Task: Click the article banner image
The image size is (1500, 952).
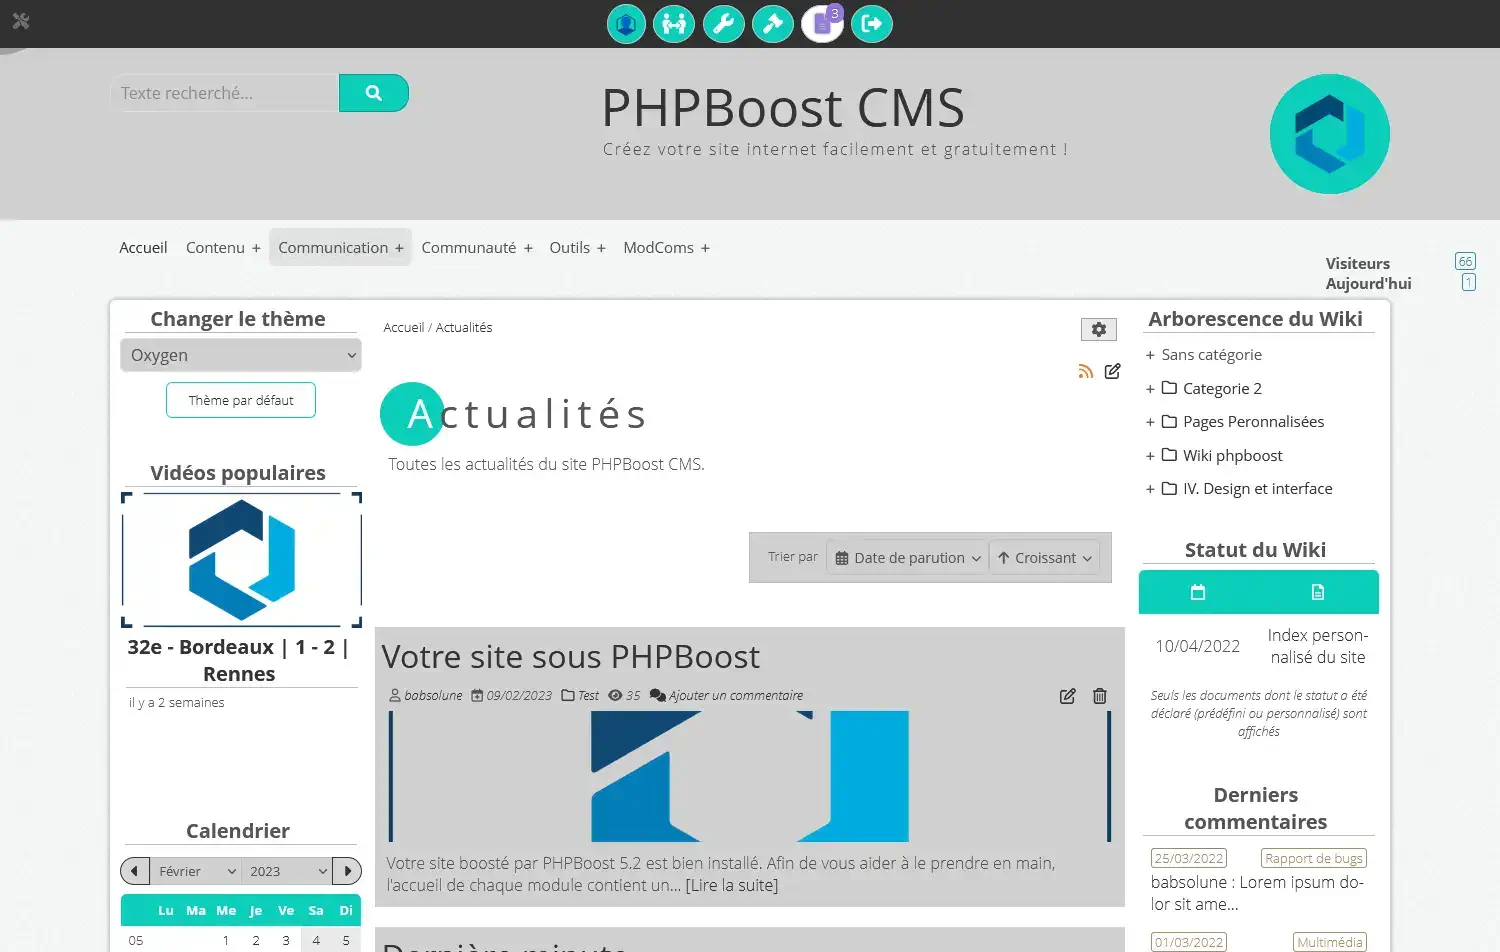Action: 750,776
